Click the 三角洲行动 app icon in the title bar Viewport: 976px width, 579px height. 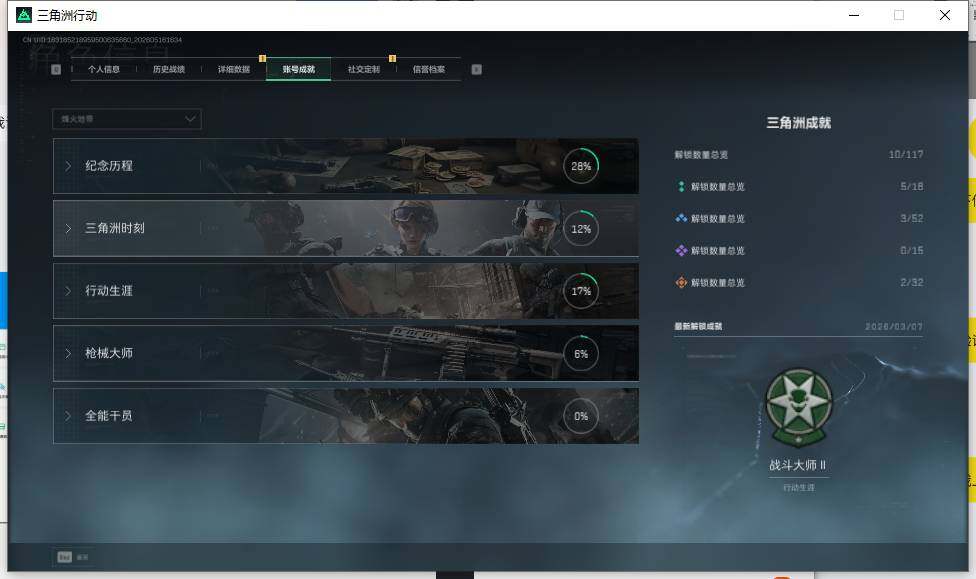tap(24, 15)
